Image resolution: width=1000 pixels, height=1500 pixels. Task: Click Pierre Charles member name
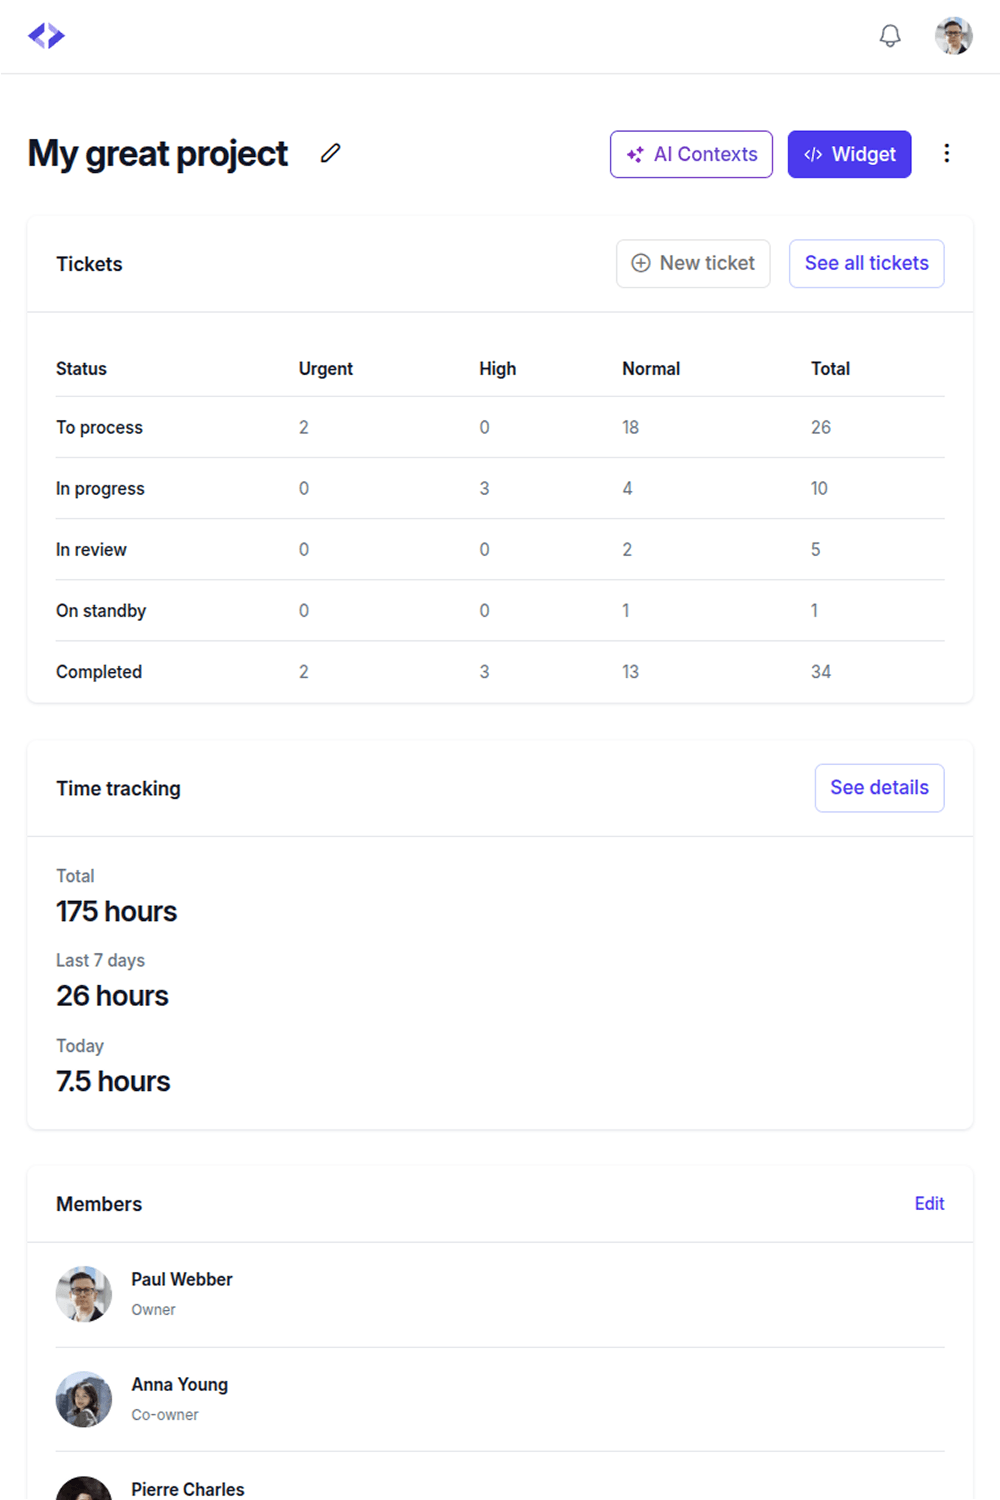click(188, 1489)
